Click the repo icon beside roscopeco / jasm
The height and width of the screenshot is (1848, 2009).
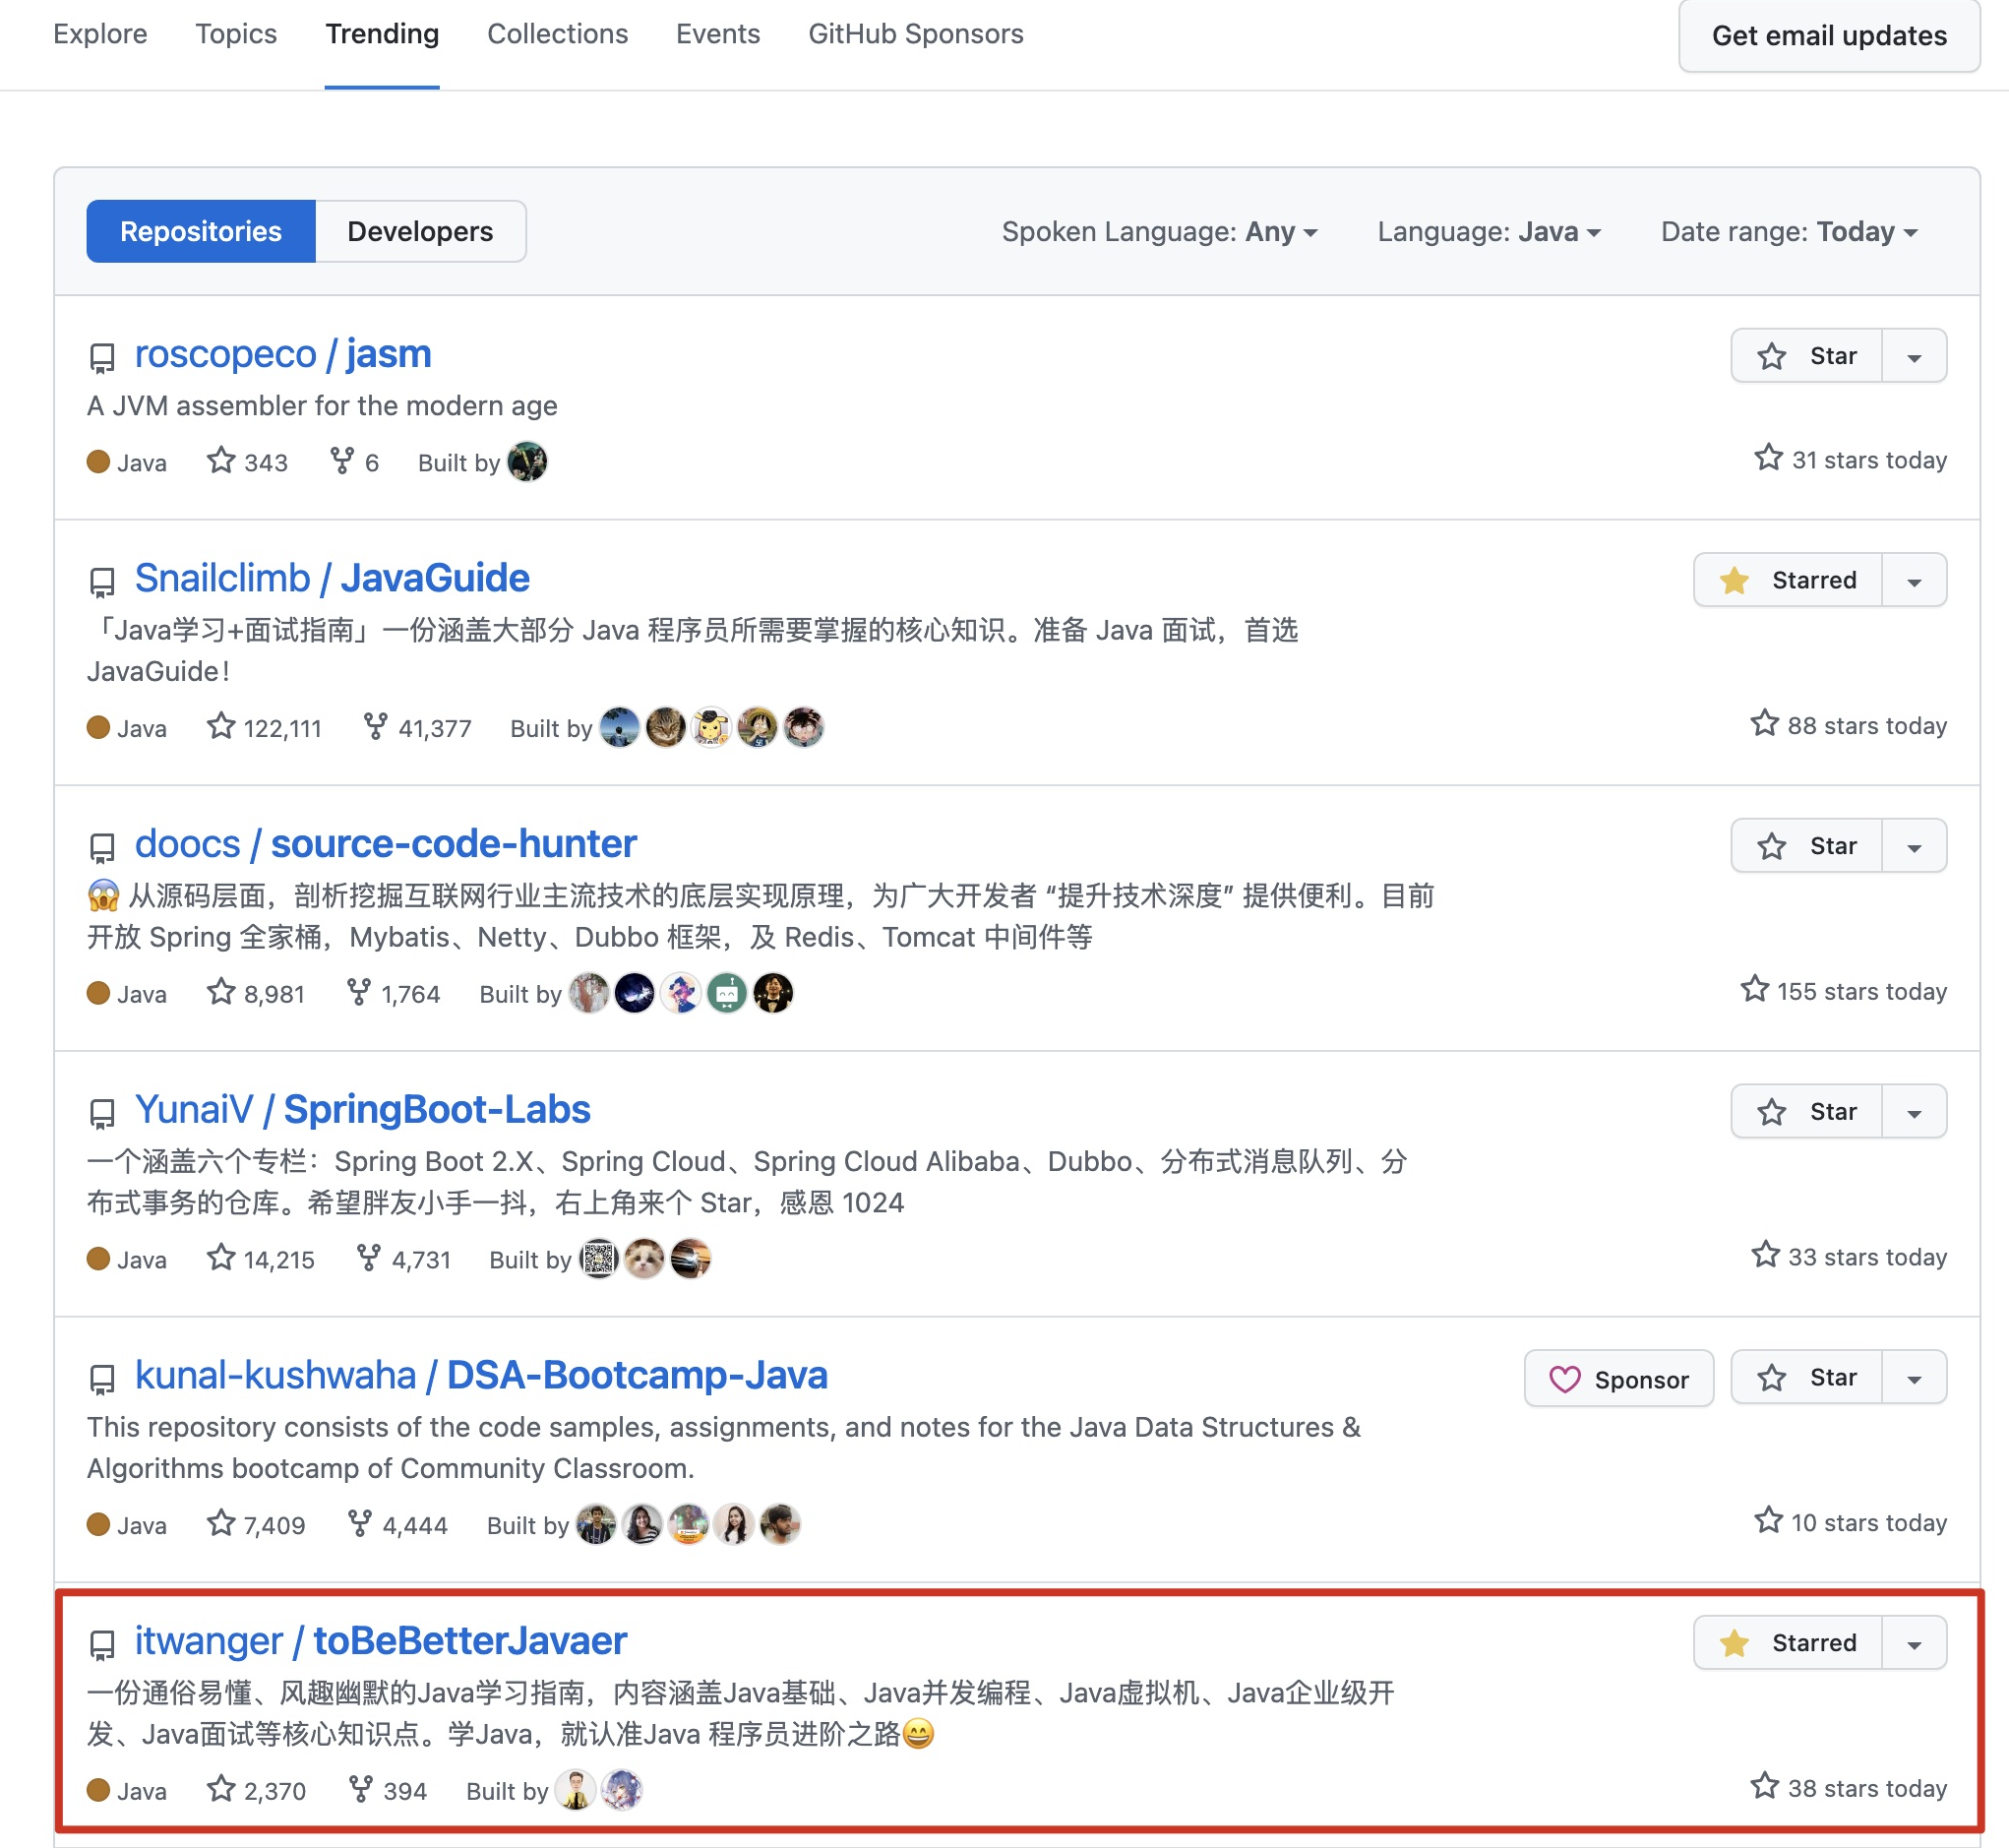(x=102, y=358)
